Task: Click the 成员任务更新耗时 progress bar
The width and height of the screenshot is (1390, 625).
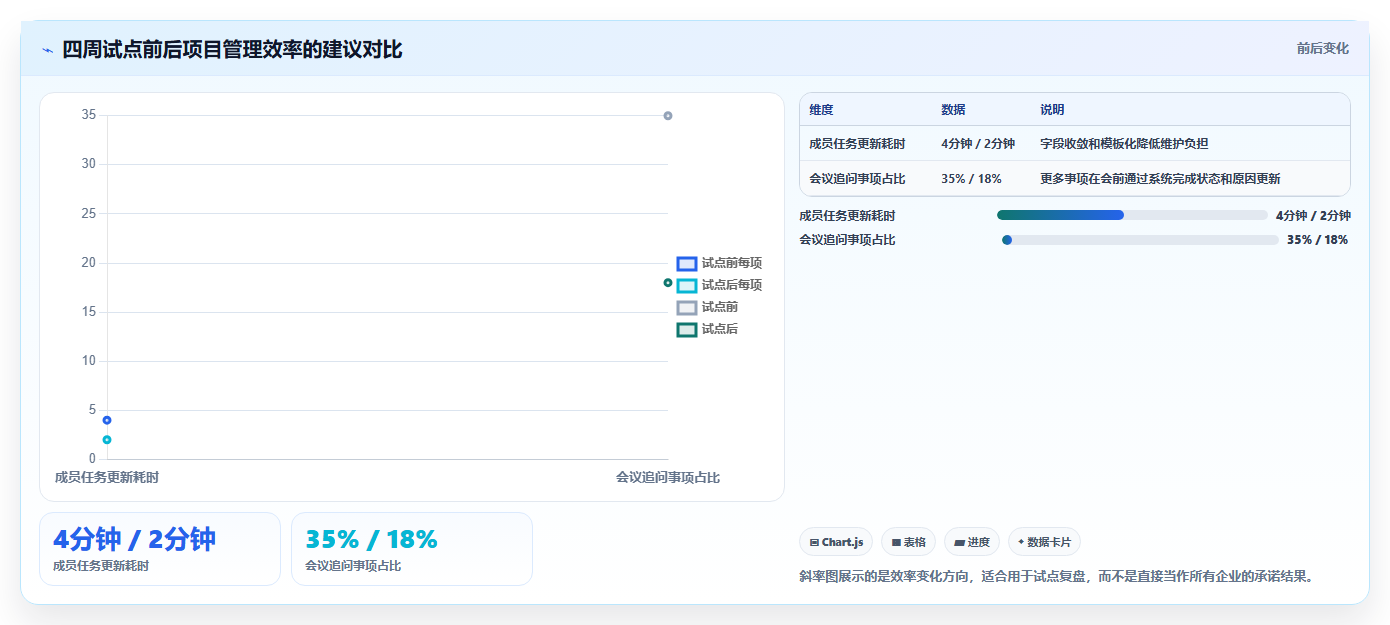Action: [1131, 215]
